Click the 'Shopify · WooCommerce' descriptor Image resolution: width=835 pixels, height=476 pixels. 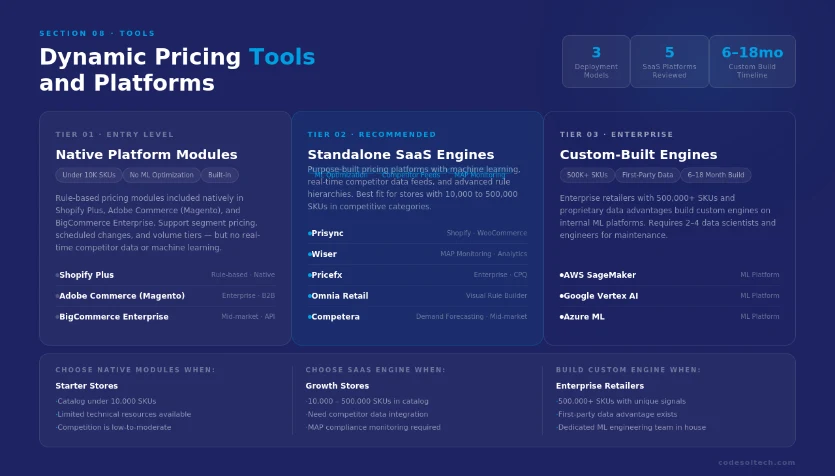click(487, 233)
